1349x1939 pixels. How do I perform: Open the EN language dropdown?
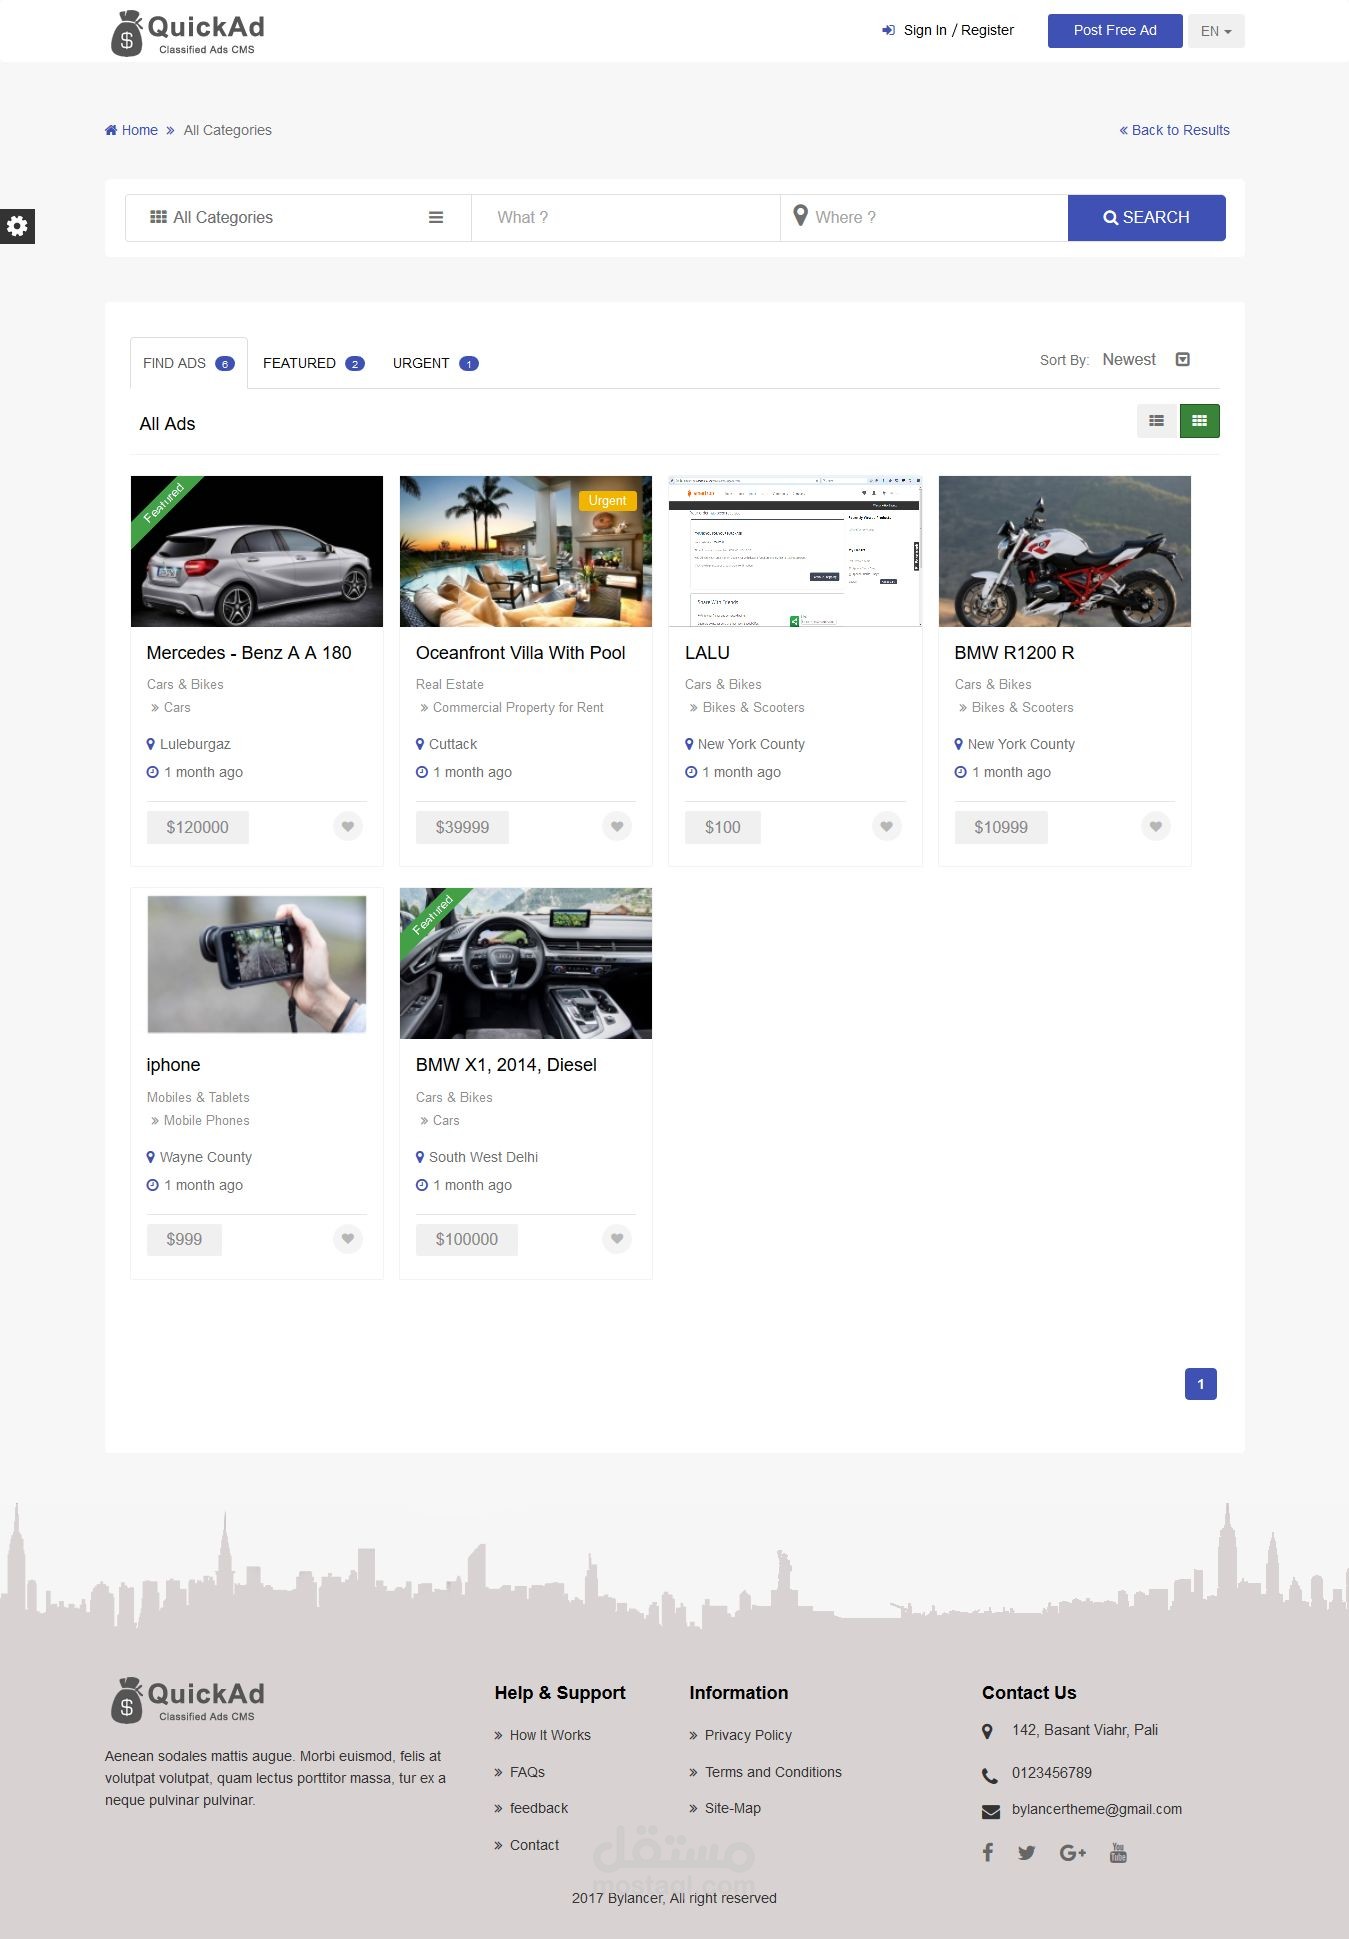pyautogui.click(x=1216, y=31)
